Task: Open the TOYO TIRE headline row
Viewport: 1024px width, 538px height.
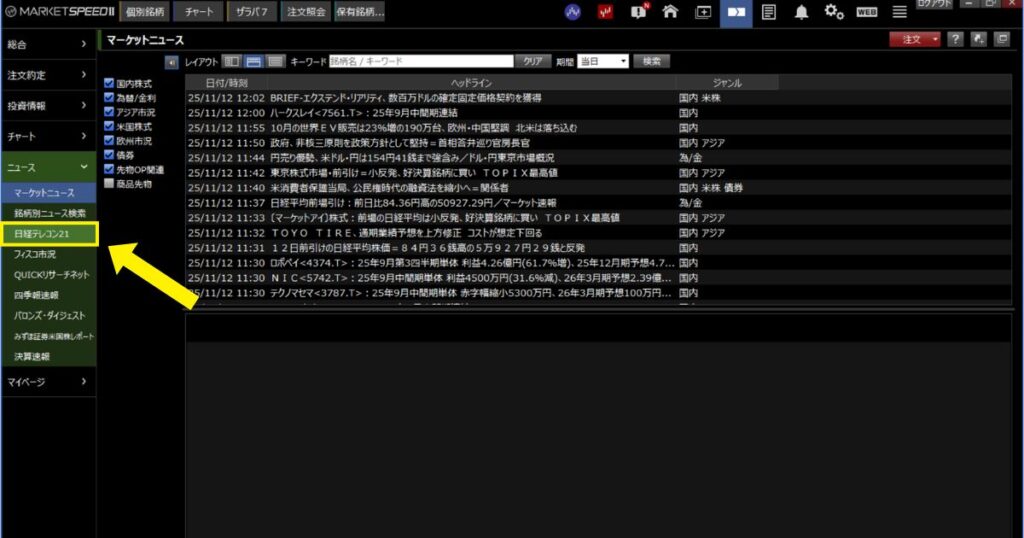Action: point(598,233)
